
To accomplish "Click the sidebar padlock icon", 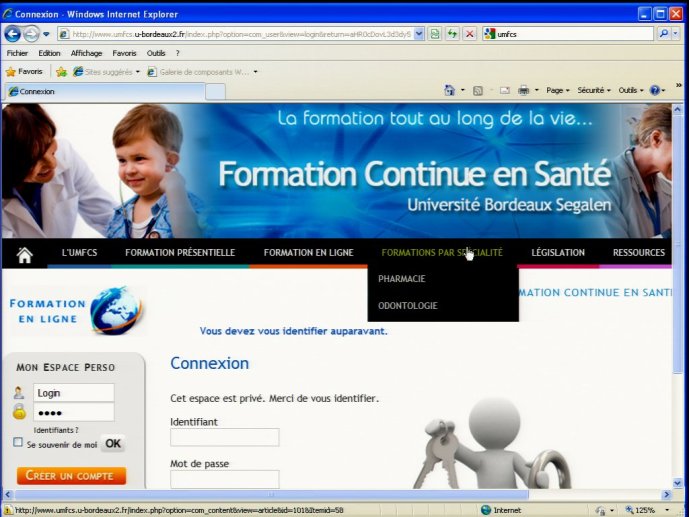I will pyautogui.click(x=19, y=412).
